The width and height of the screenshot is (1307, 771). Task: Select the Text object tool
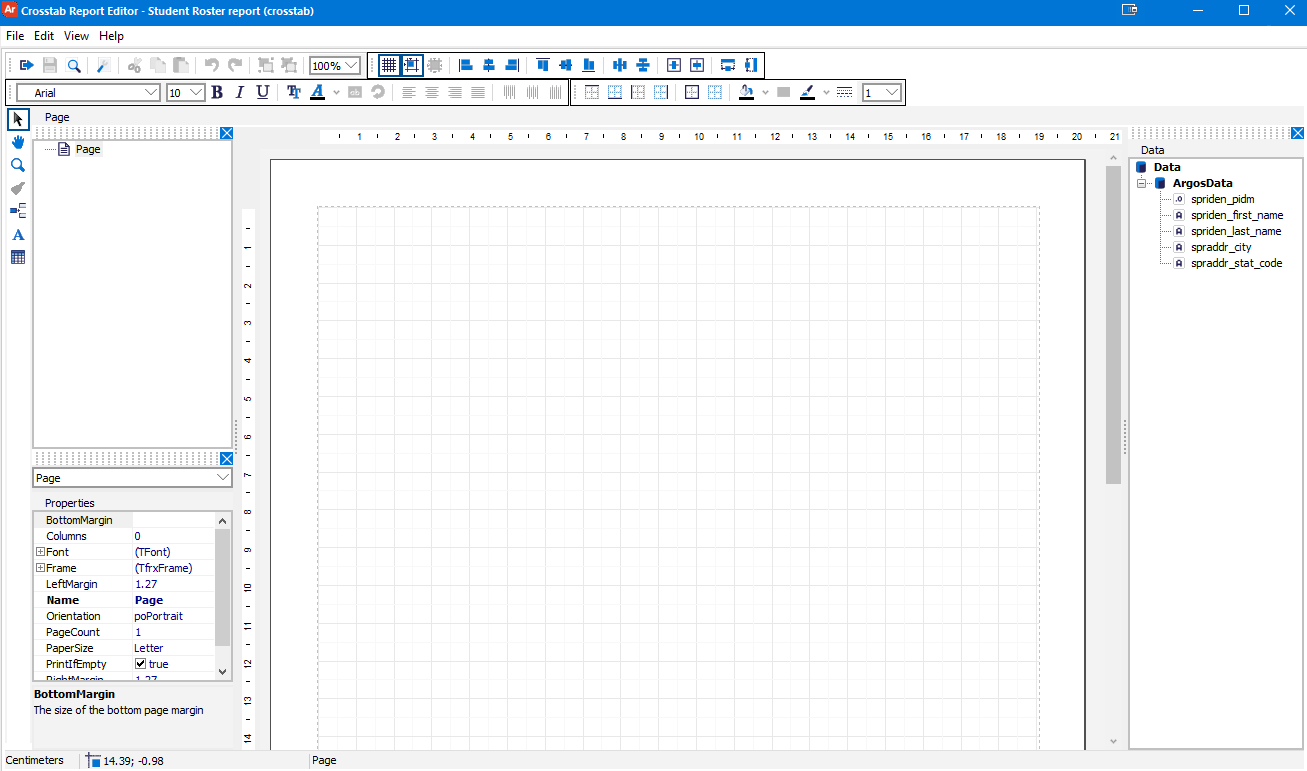17,234
